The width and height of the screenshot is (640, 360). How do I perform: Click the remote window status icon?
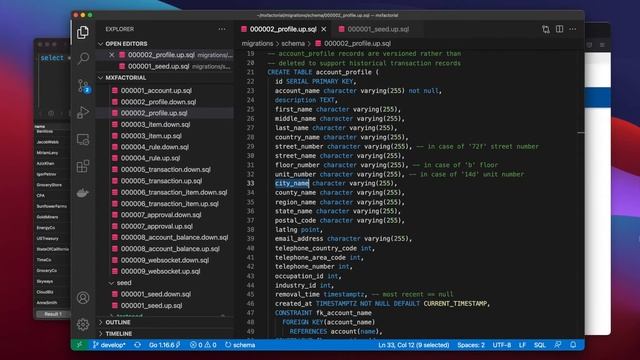point(79,345)
